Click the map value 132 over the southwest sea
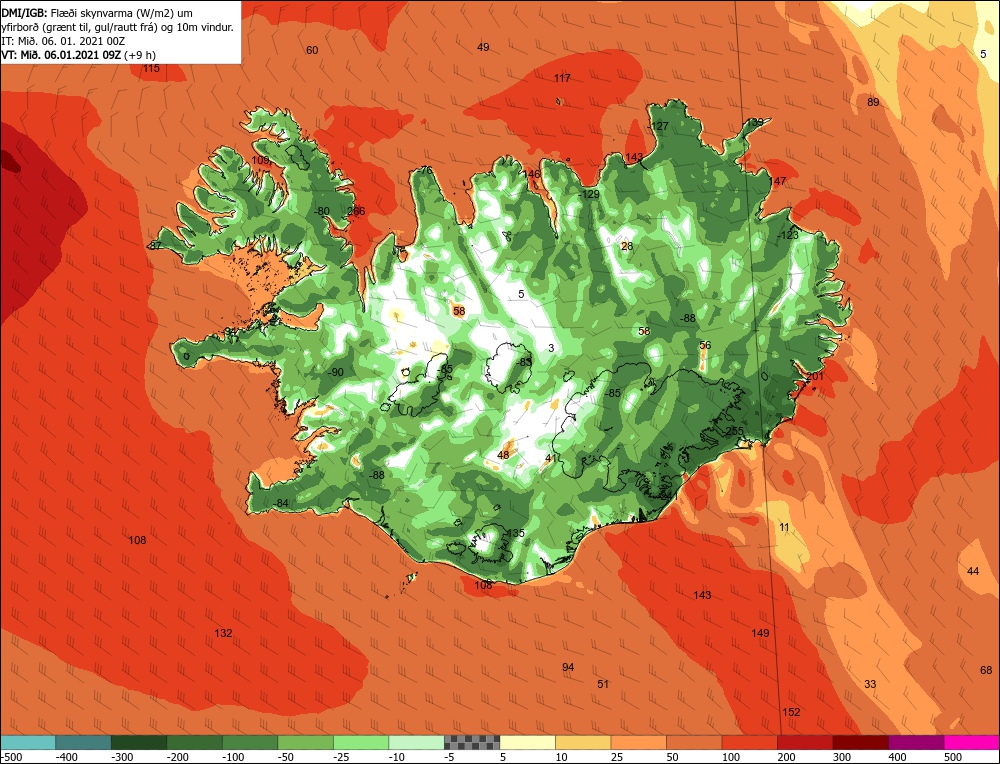This screenshot has height=764, width=1000. 223,633
